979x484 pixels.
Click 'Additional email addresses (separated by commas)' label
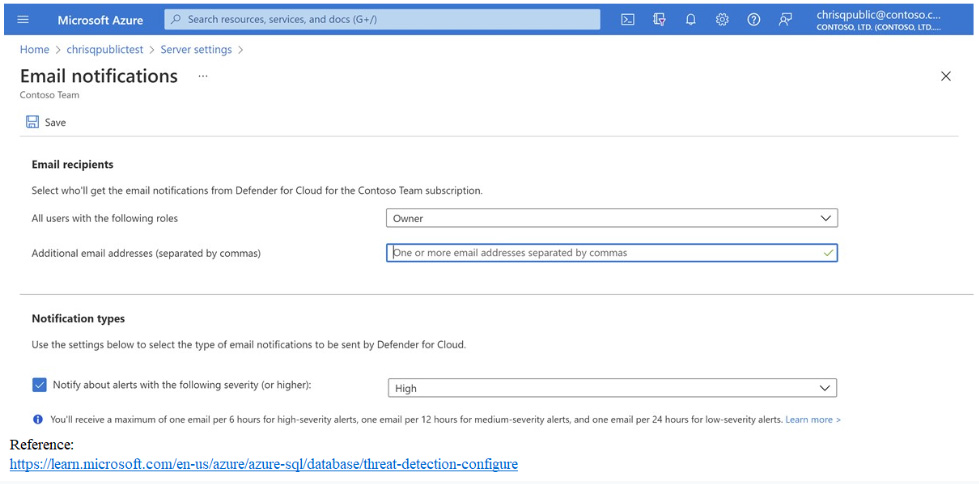[x=146, y=253]
